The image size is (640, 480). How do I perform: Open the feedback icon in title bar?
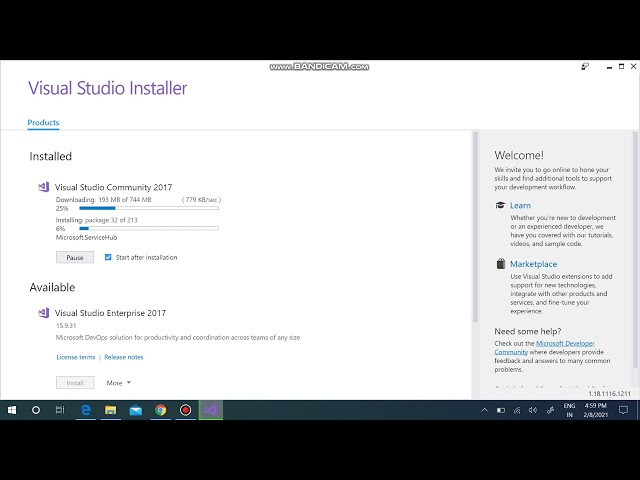click(x=585, y=67)
